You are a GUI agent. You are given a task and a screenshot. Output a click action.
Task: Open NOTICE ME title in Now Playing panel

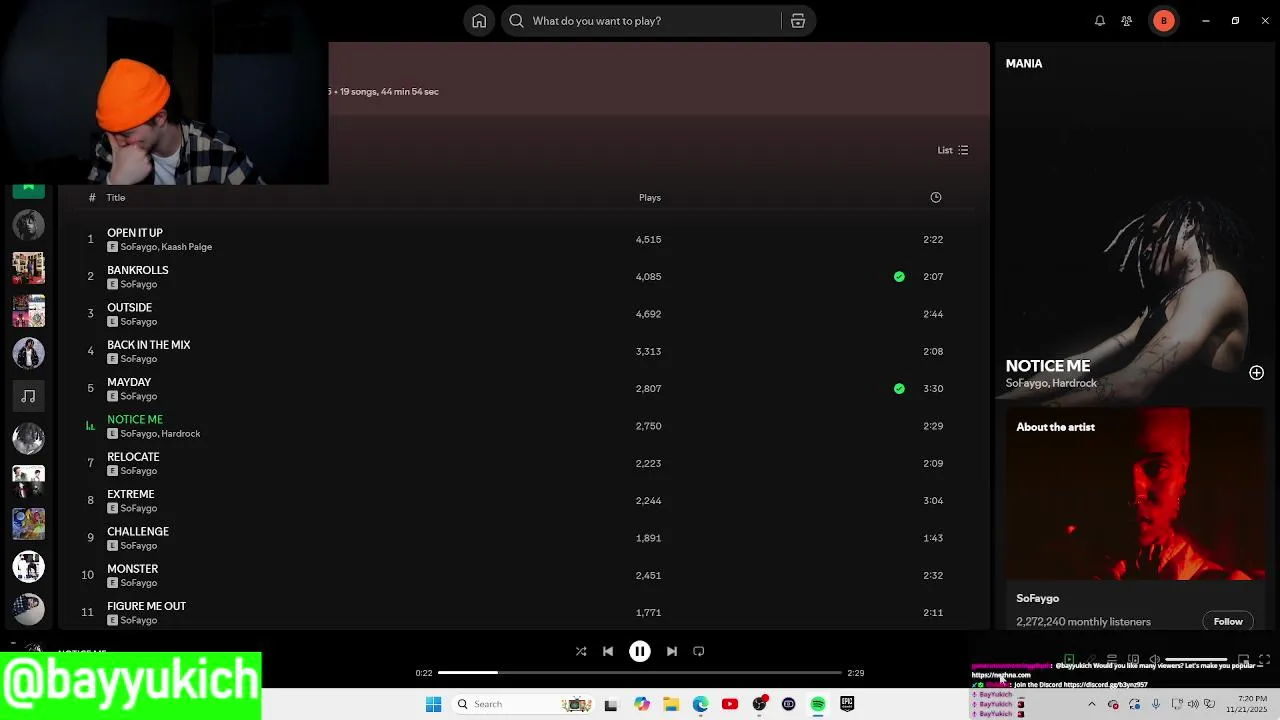coord(1048,366)
